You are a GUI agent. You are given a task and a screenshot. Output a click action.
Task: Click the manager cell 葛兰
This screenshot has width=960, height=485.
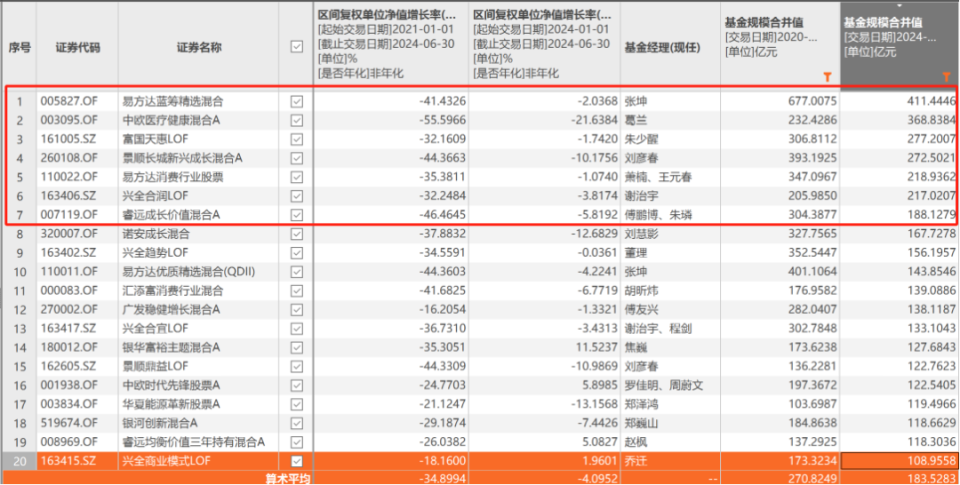636,121
